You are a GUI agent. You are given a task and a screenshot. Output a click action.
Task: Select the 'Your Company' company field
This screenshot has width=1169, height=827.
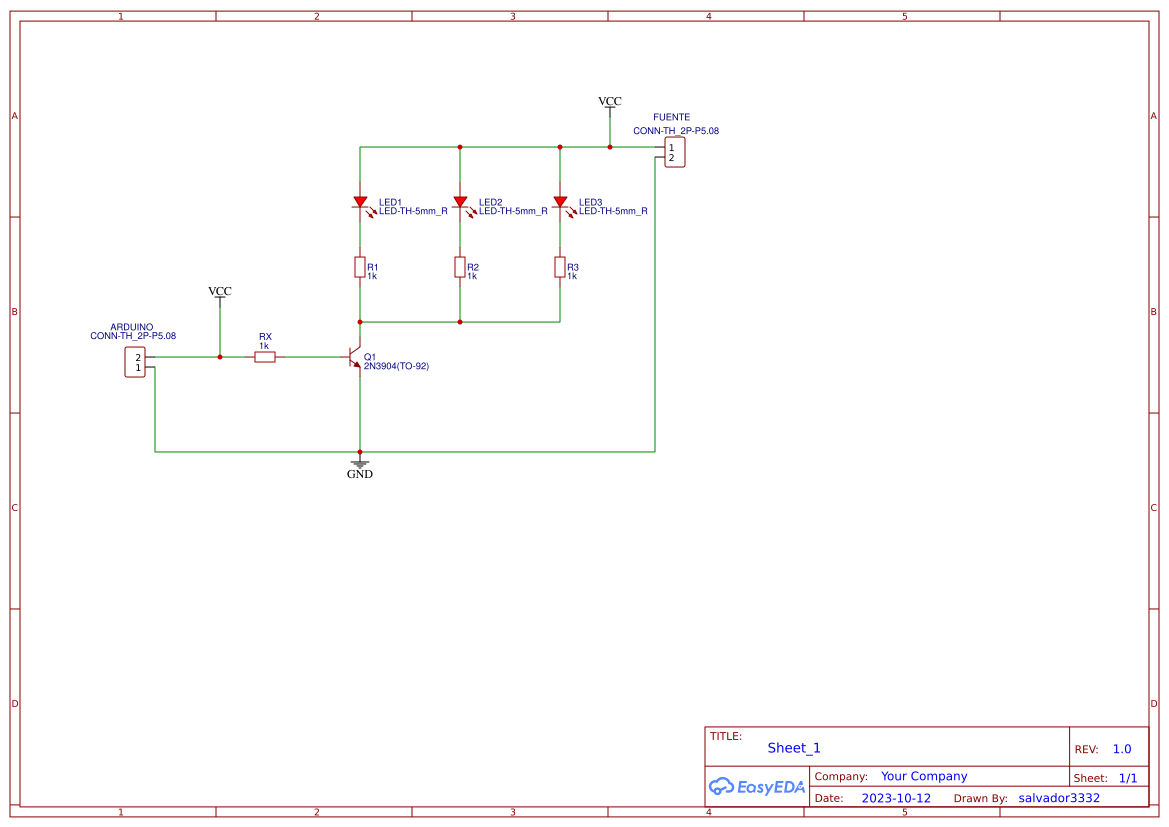pos(924,776)
